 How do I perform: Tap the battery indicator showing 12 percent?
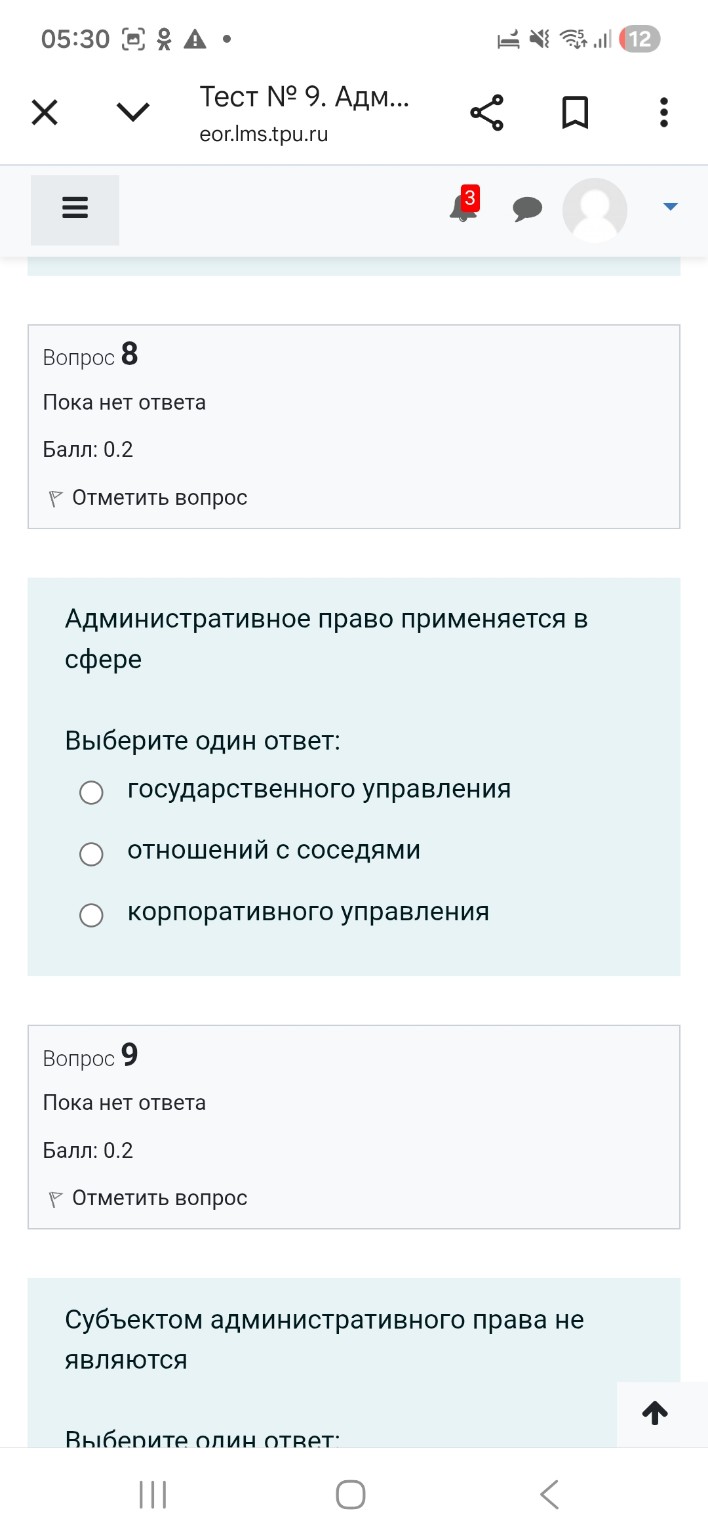[640, 39]
